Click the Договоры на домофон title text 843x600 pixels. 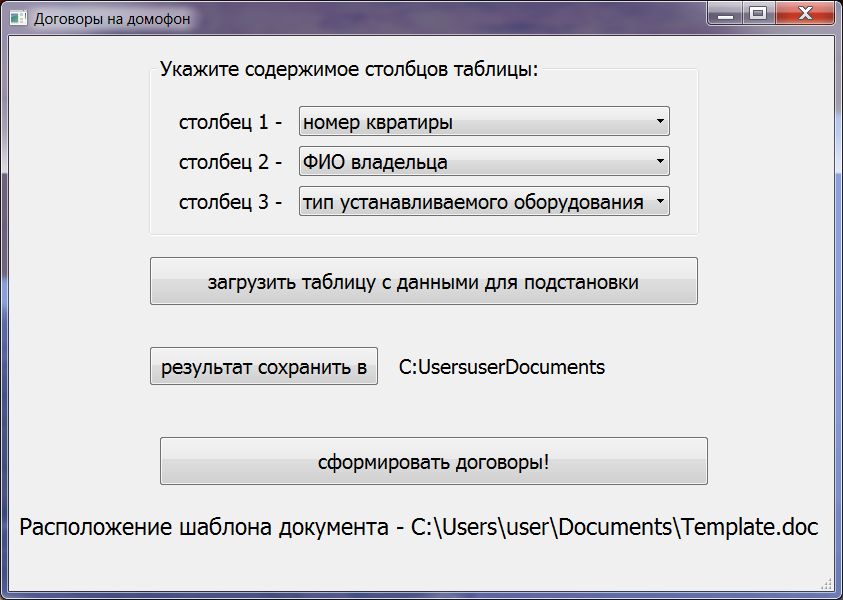click(112, 19)
